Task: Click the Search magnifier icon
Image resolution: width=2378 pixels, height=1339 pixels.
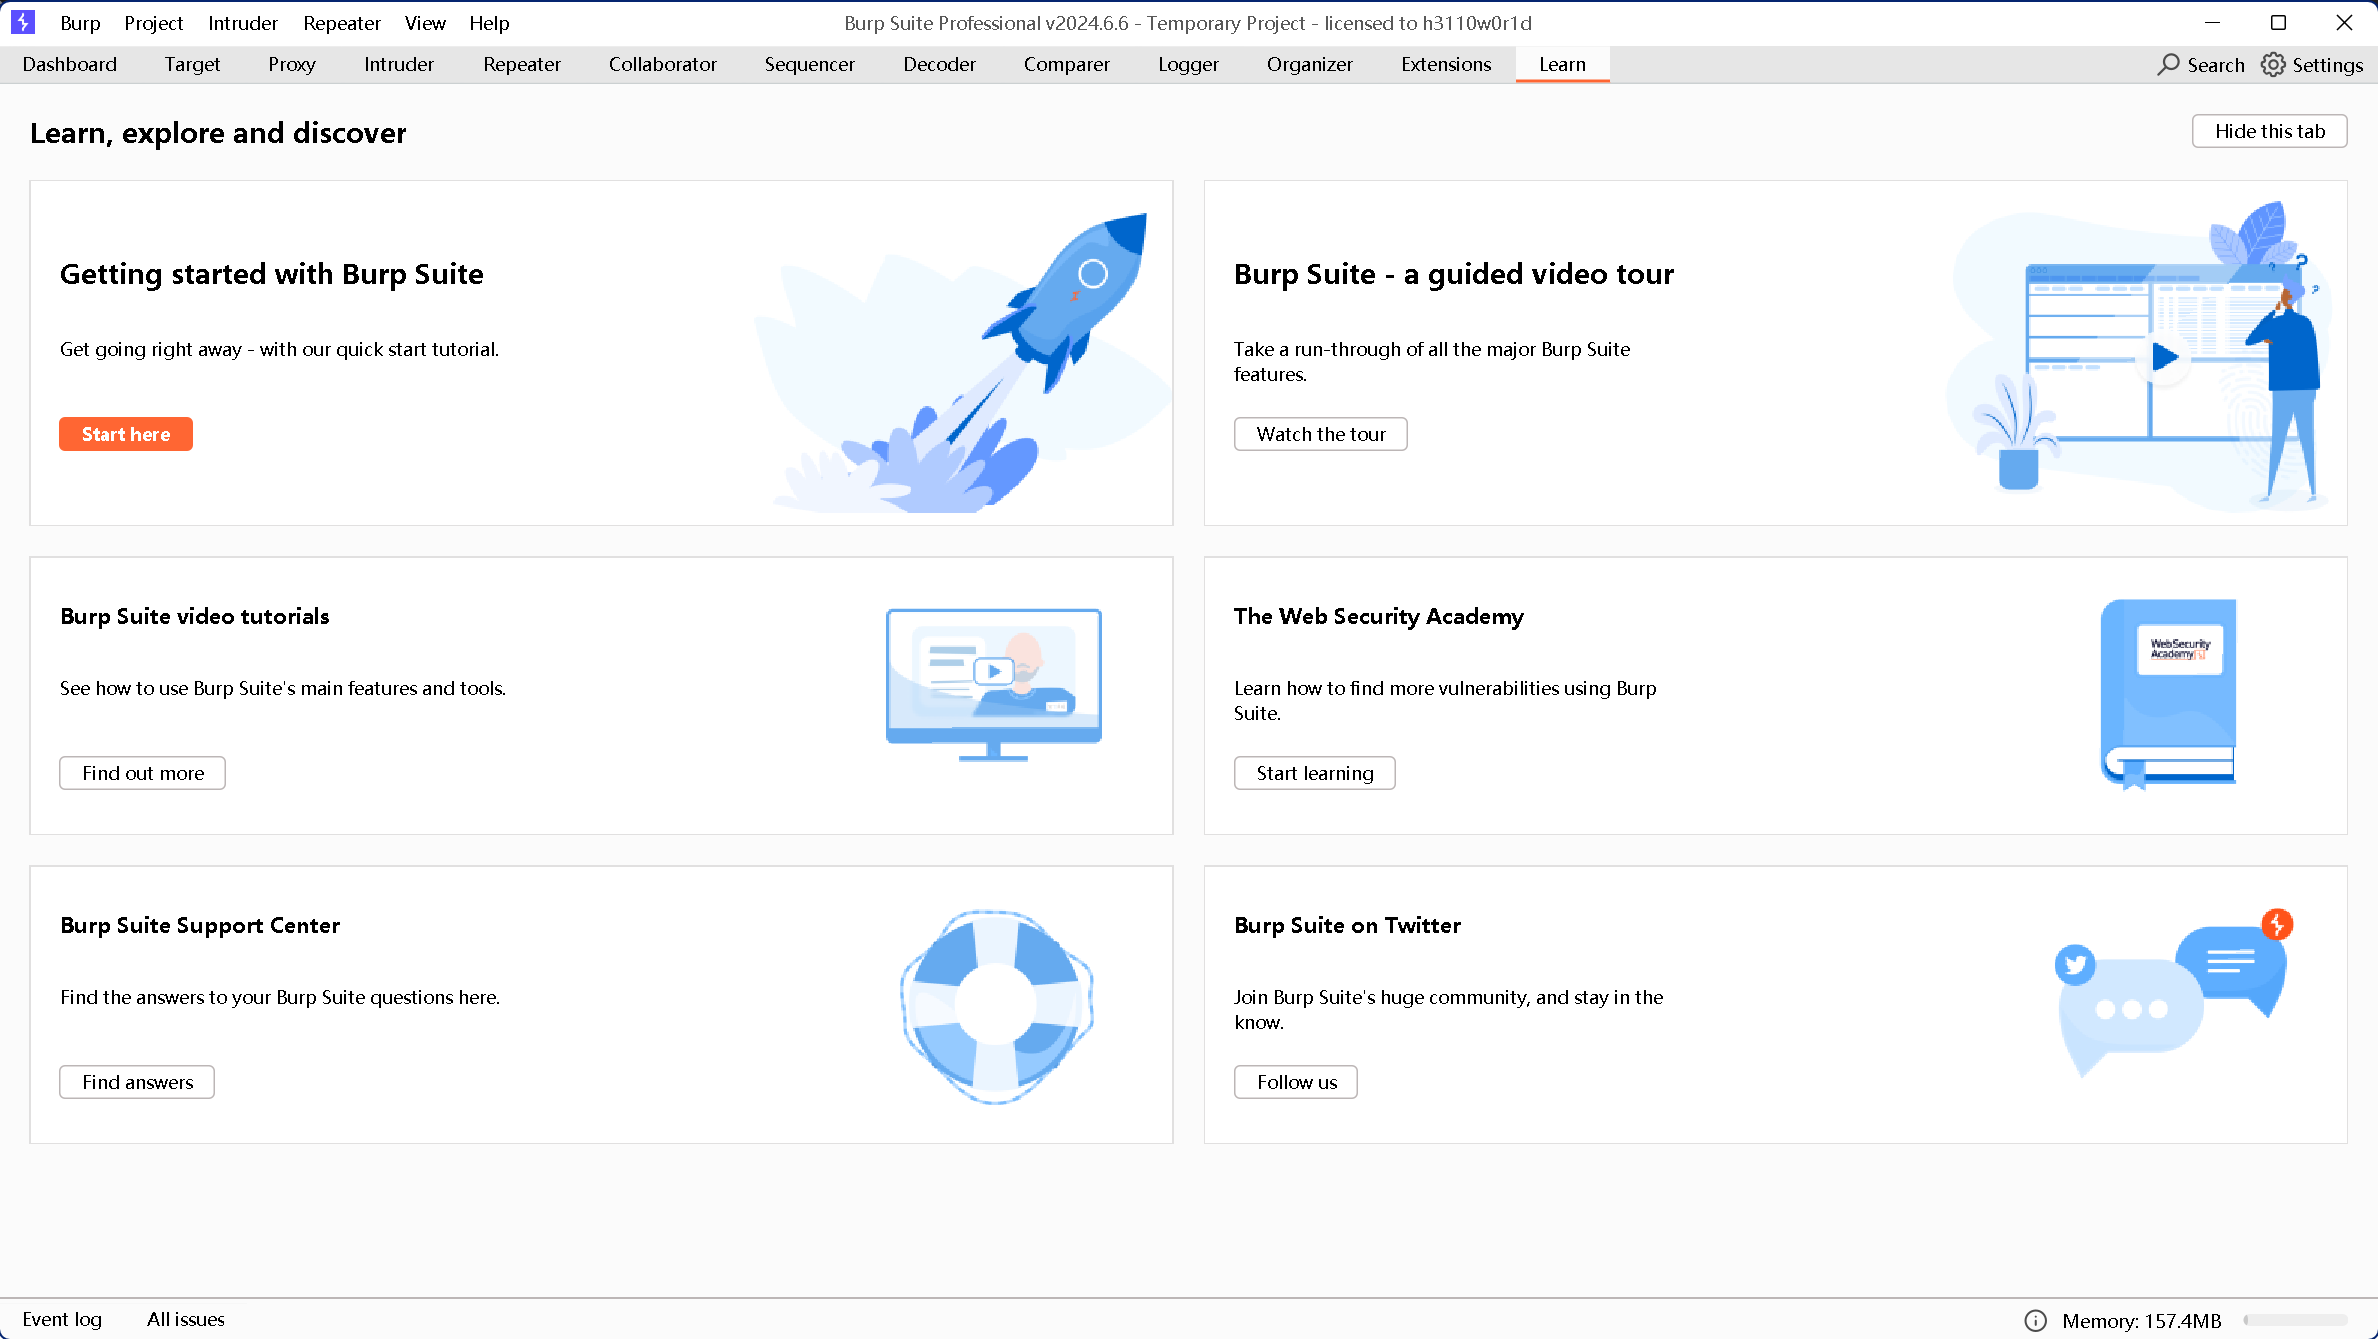Action: pyautogui.click(x=2168, y=64)
